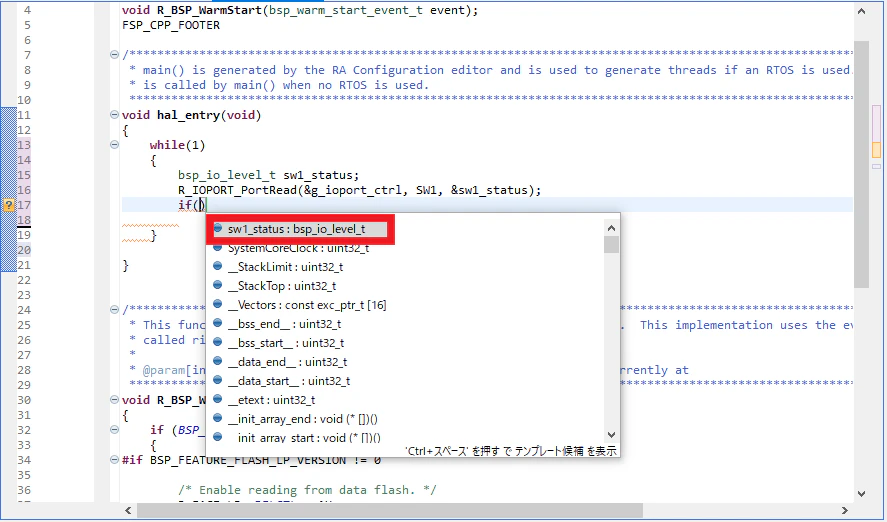
Task: Click editor vertical scroll down arrow
Action: 861,493
